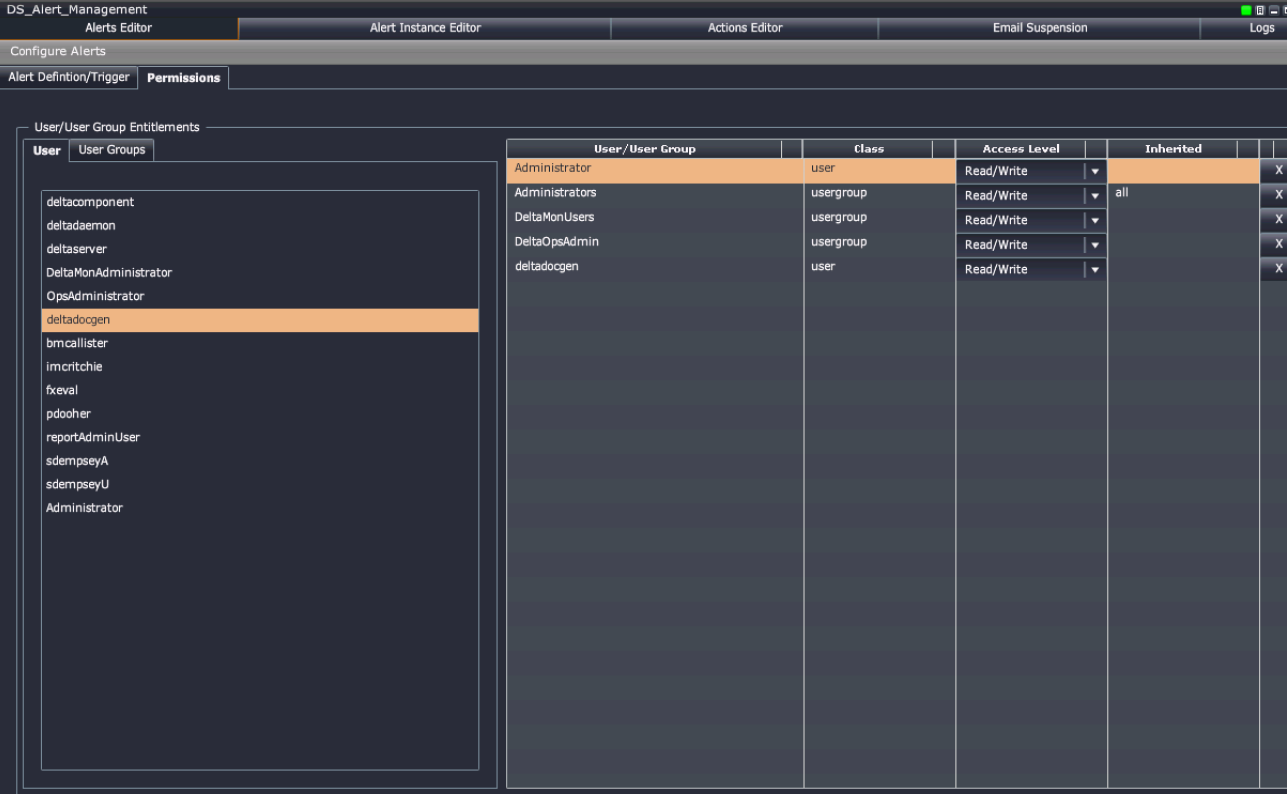Select highlighted deltadocgen in the user list

pos(260,320)
